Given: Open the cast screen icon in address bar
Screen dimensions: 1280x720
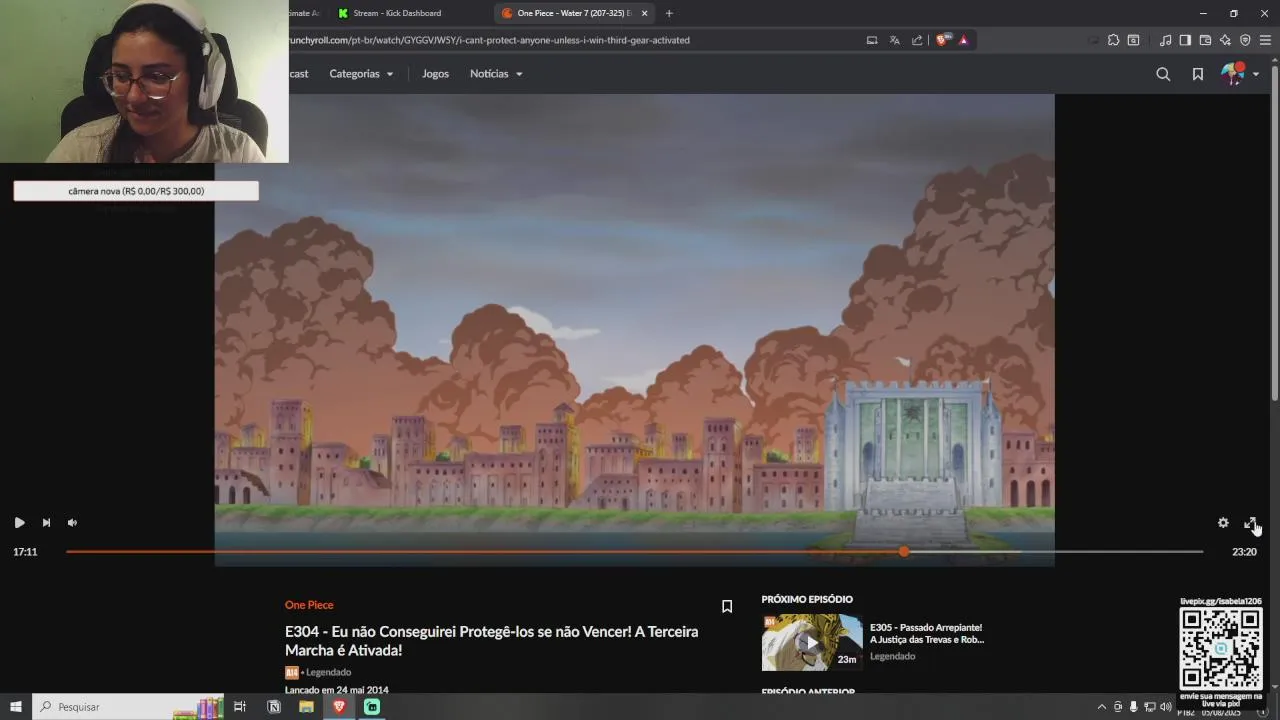Looking at the screenshot, I should 872,40.
